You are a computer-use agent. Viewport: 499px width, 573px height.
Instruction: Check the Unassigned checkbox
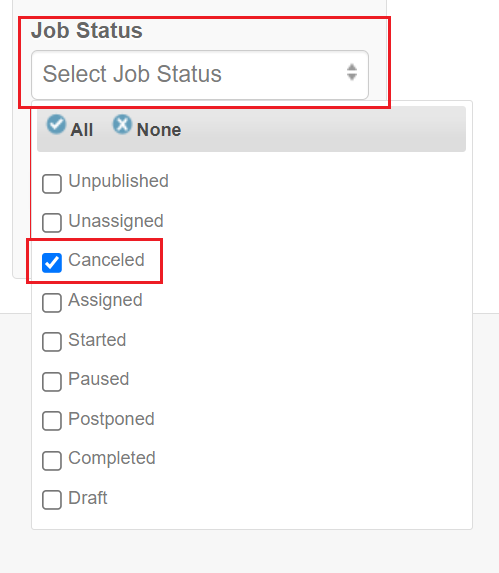click(x=52, y=223)
